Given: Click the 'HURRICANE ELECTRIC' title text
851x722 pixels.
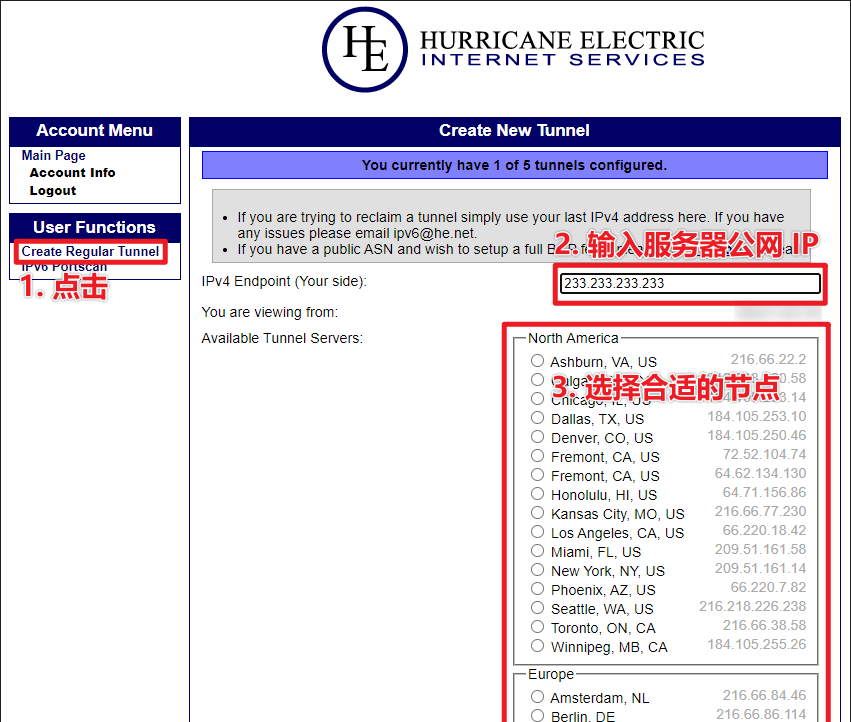Looking at the screenshot, I should [x=562, y=40].
